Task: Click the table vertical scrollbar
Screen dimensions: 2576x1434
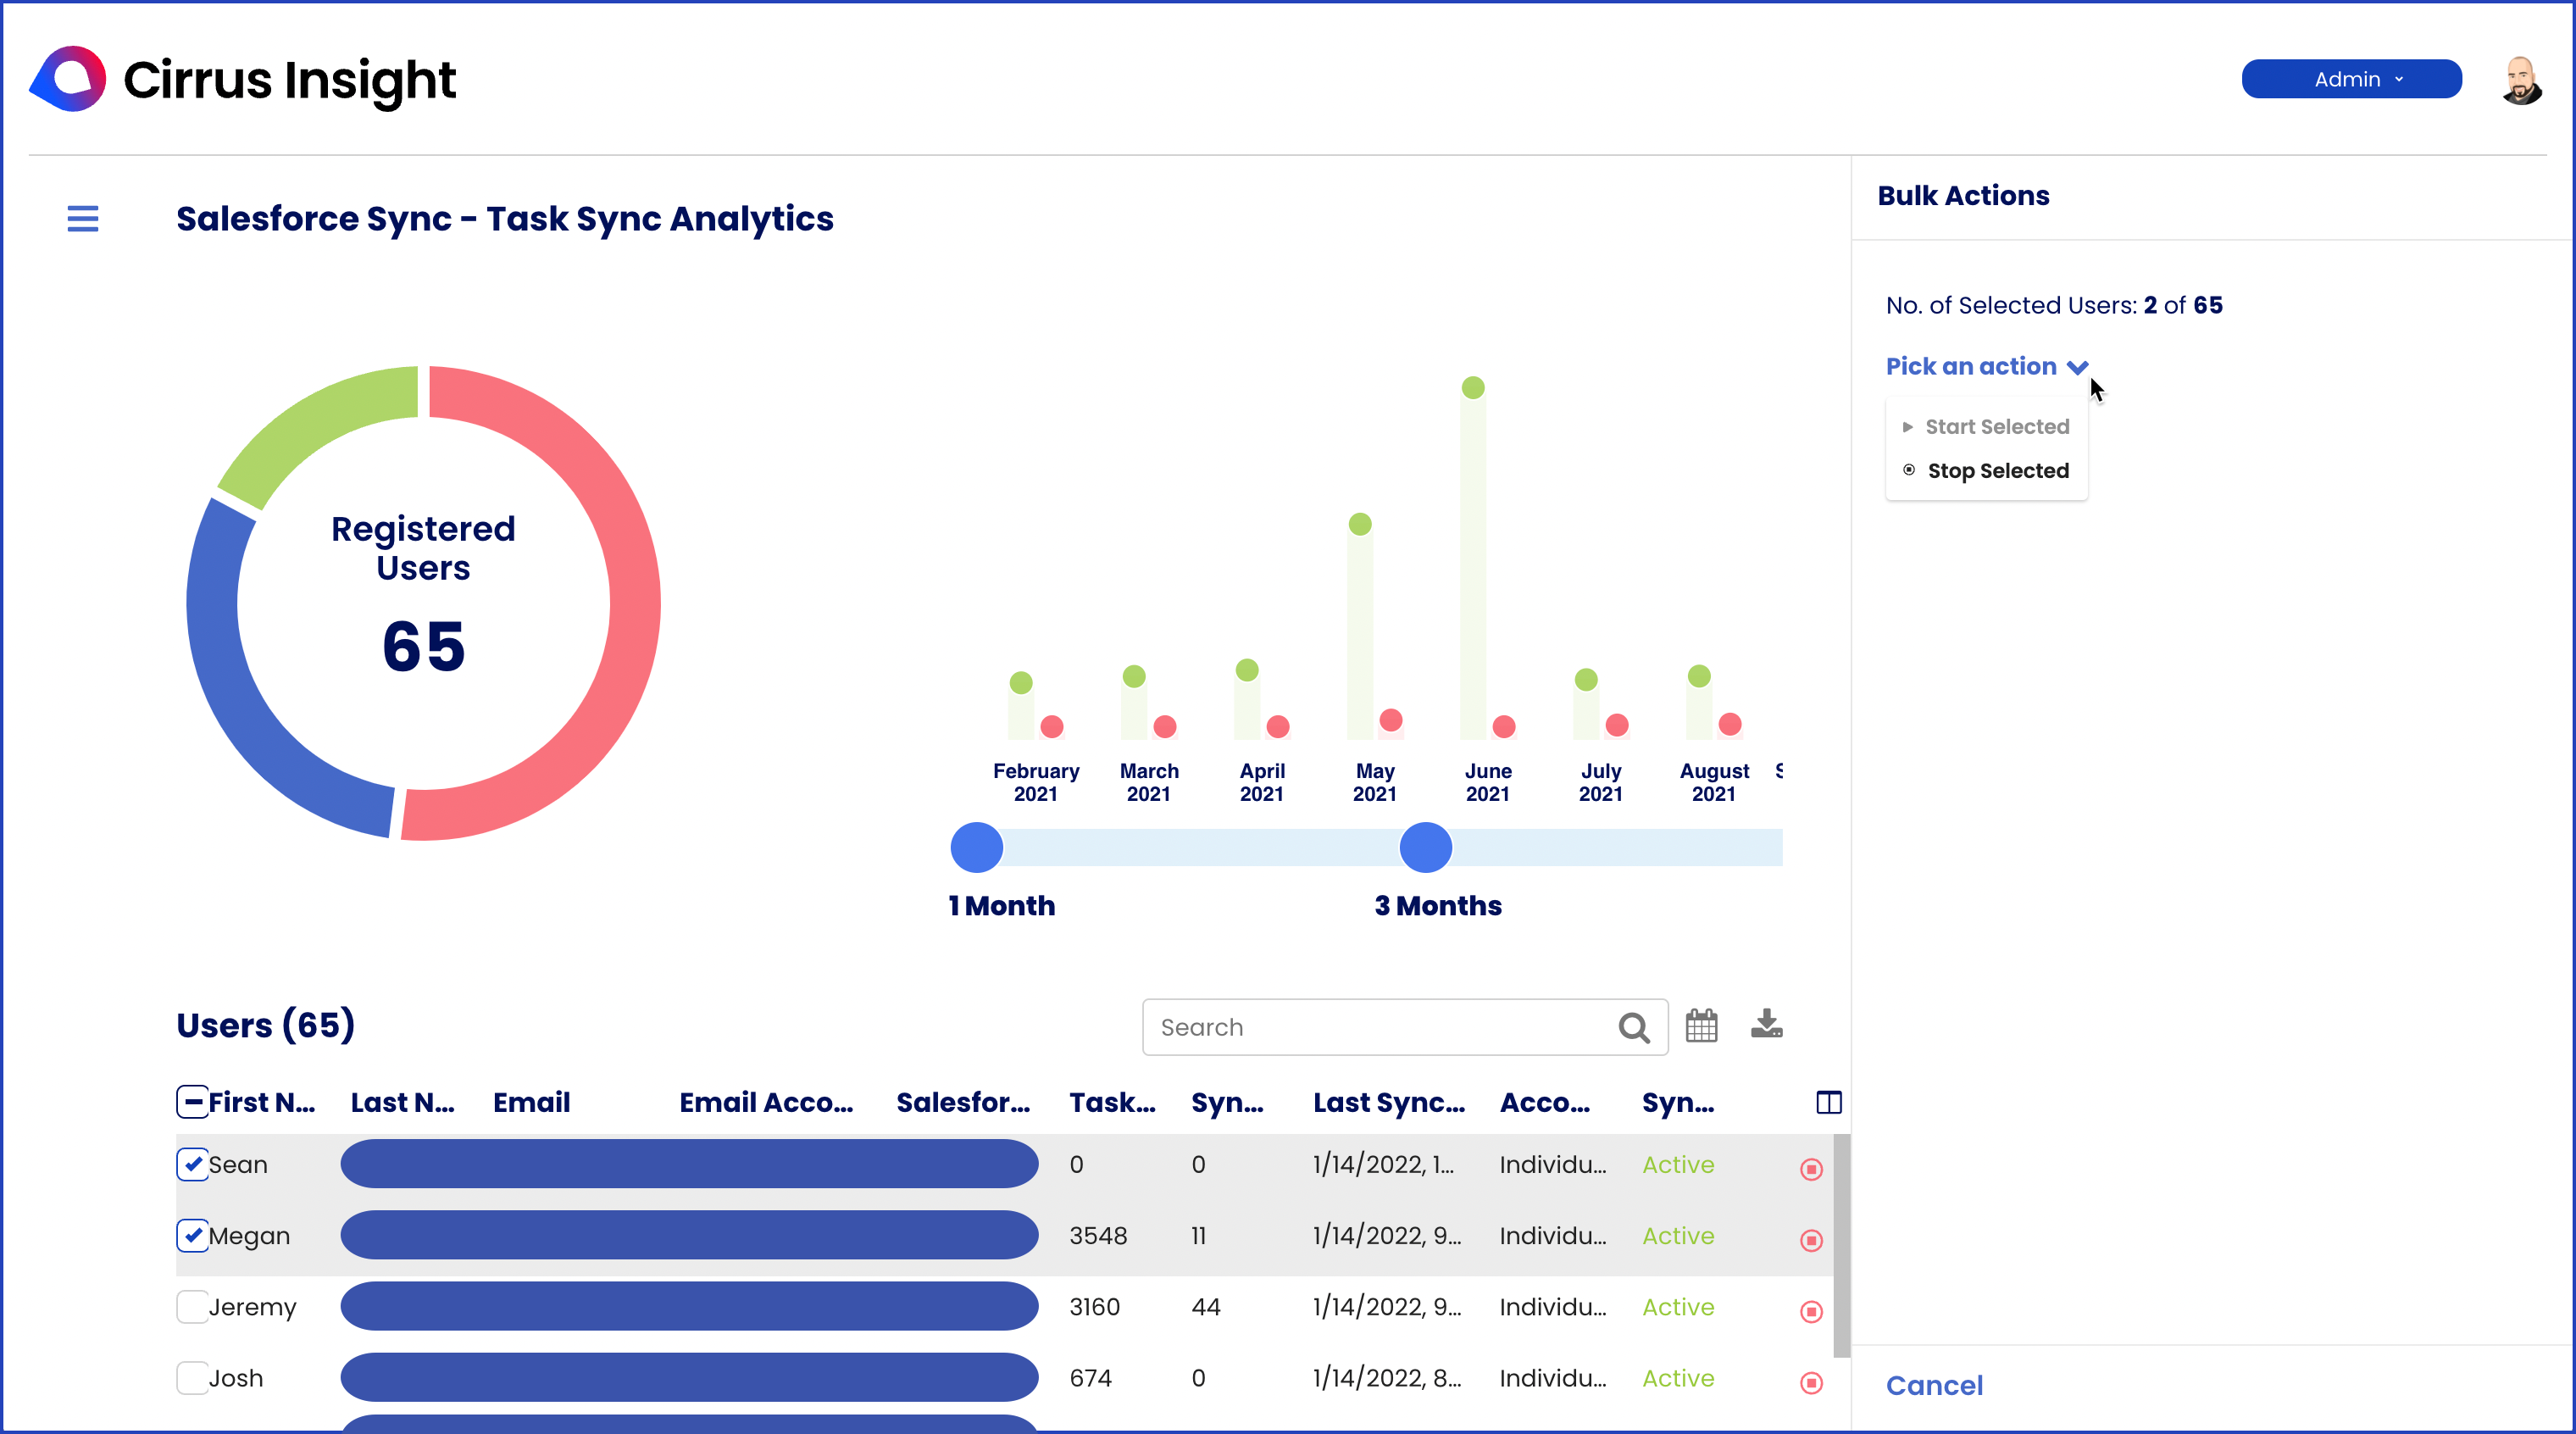Action: [x=1841, y=1245]
